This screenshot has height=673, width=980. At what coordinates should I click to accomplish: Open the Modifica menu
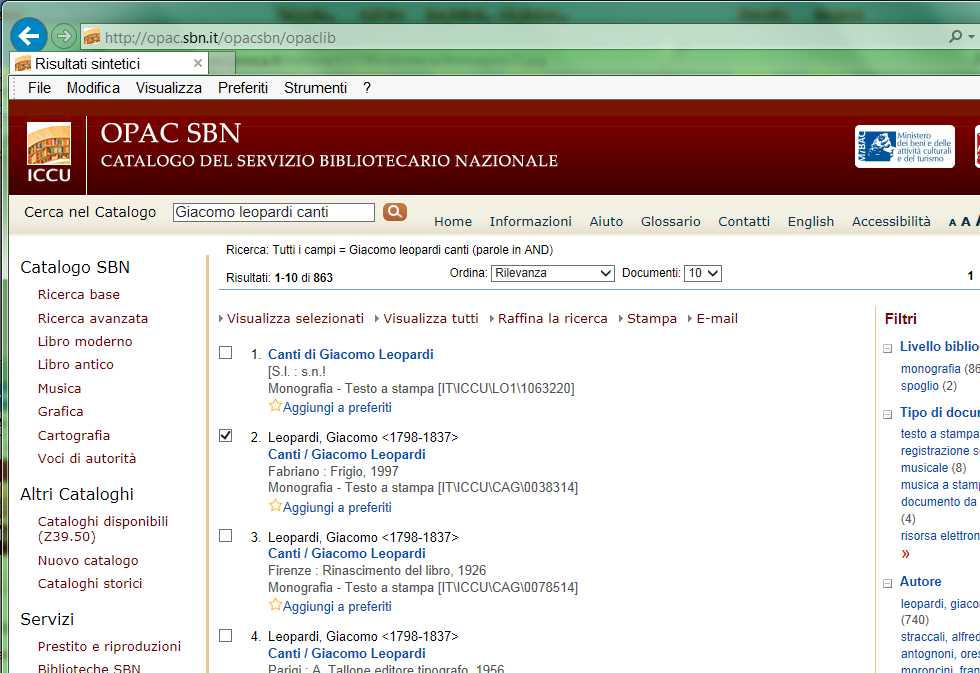click(x=93, y=88)
